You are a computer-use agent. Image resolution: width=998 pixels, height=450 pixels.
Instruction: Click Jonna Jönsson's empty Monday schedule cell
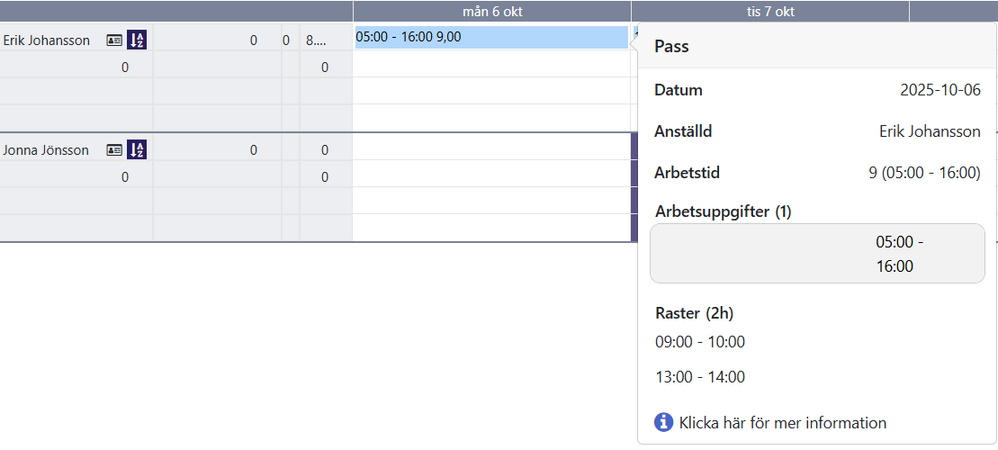pos(491,147)
